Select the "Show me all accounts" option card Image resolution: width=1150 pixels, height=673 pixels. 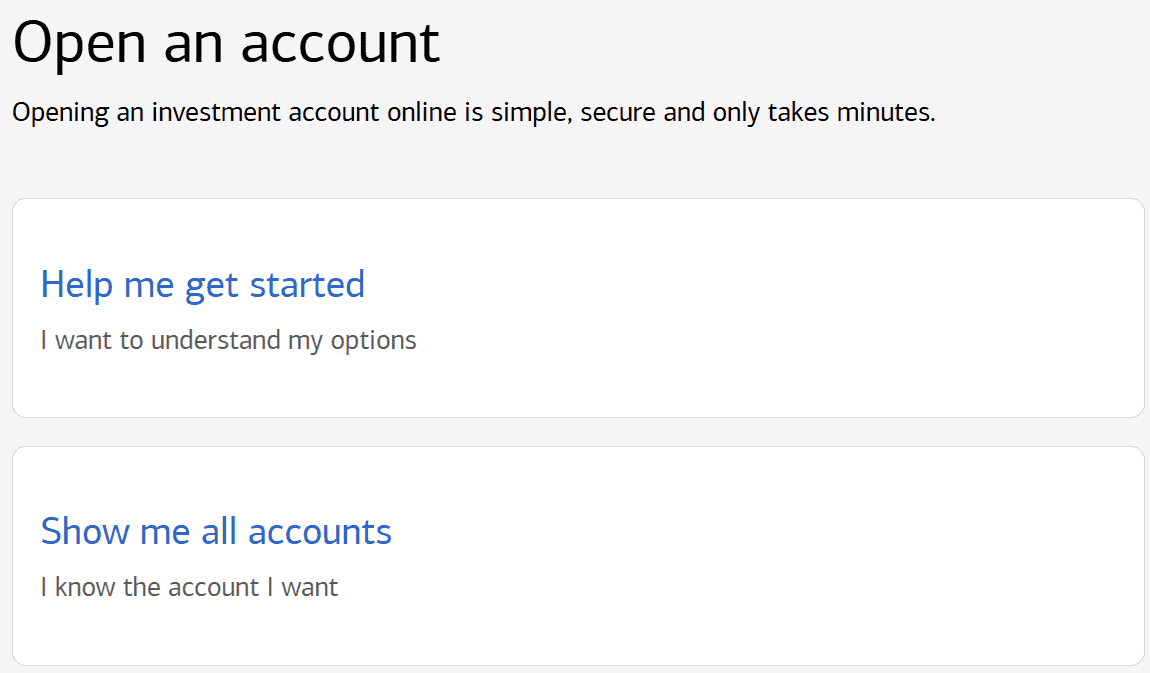click(575, 555)
